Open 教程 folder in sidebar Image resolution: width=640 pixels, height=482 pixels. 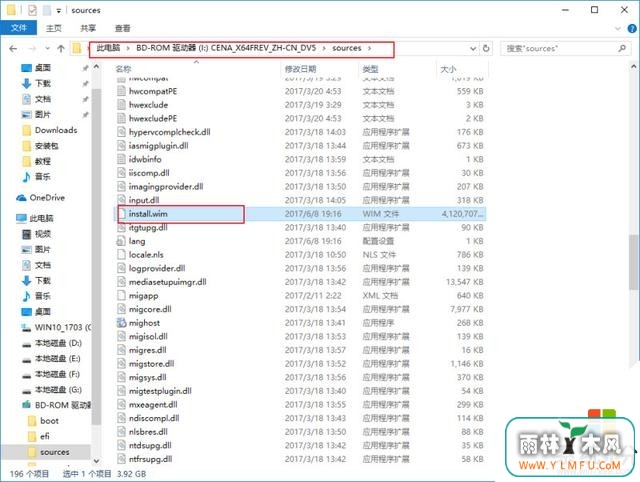pos(42,161)
